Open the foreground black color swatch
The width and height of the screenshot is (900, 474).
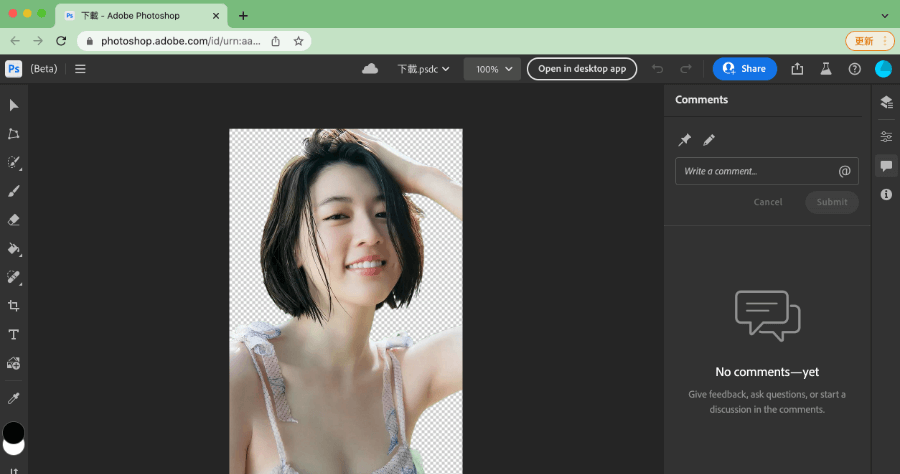[13, 432]
